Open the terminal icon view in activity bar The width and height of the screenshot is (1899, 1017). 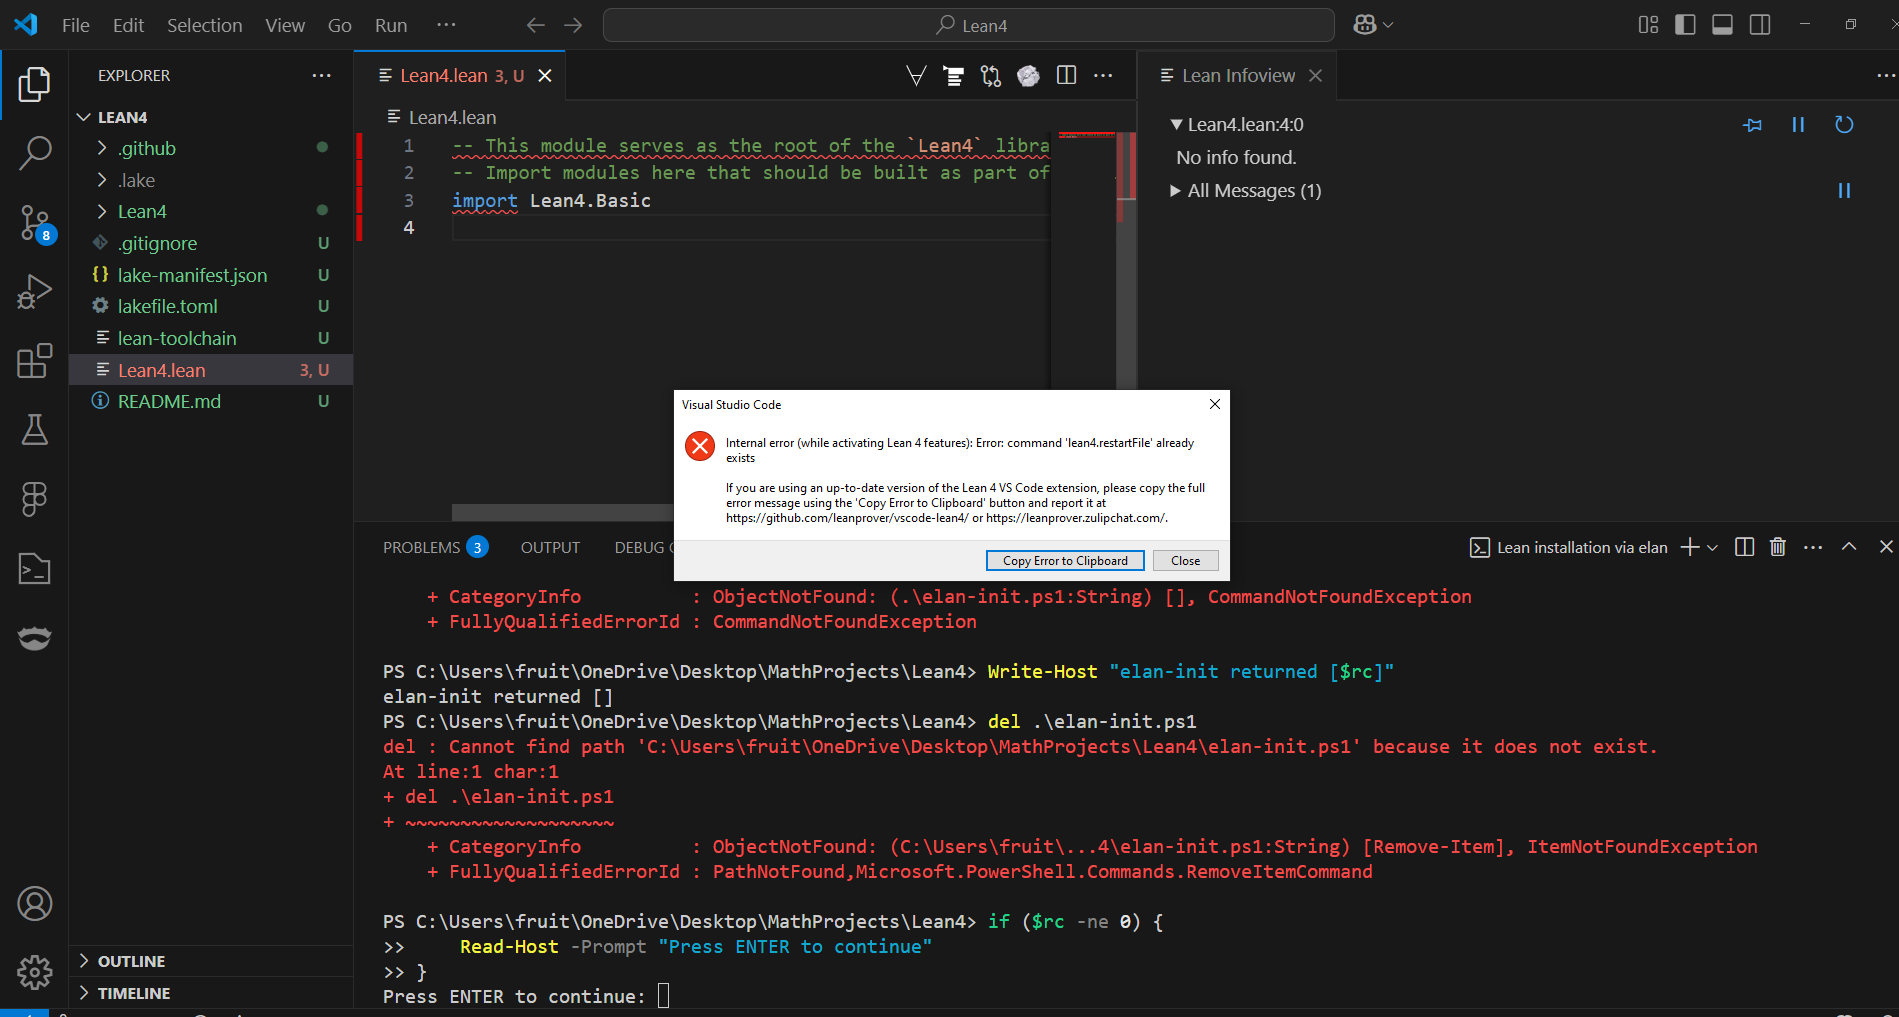[34, 569]
